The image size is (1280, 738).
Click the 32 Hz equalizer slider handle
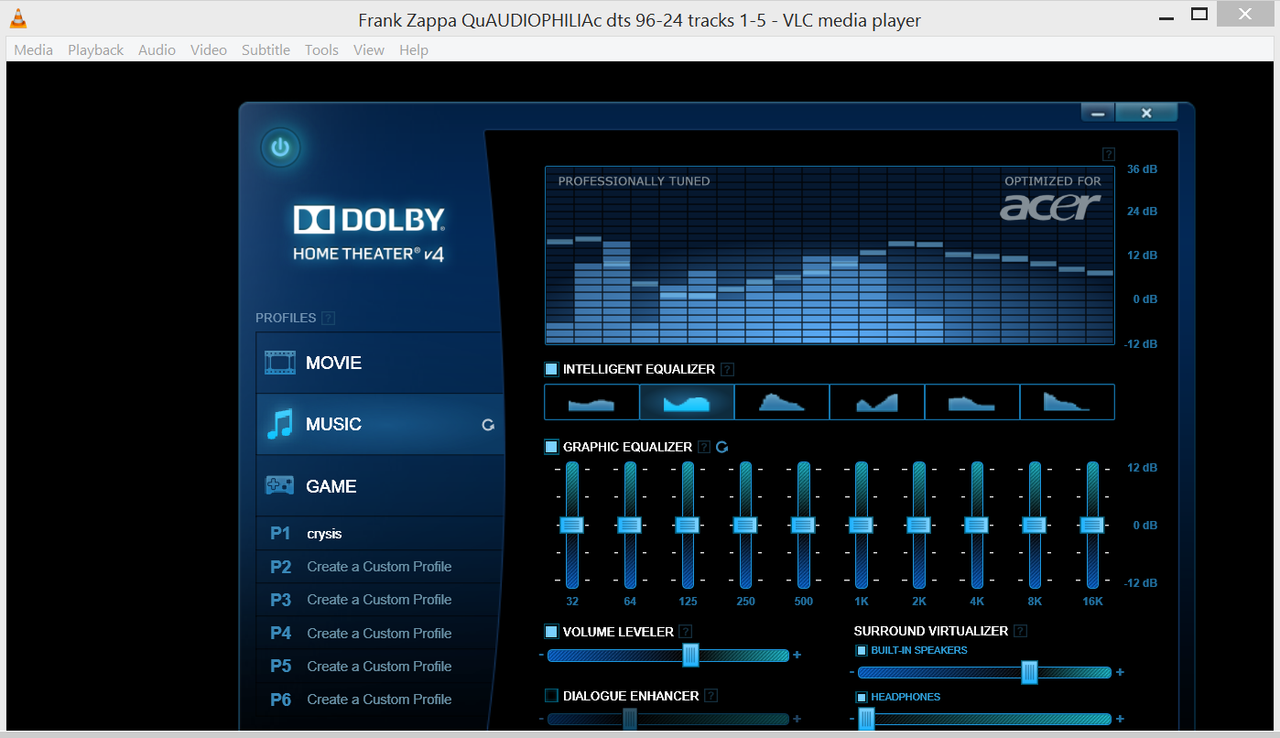572,525
